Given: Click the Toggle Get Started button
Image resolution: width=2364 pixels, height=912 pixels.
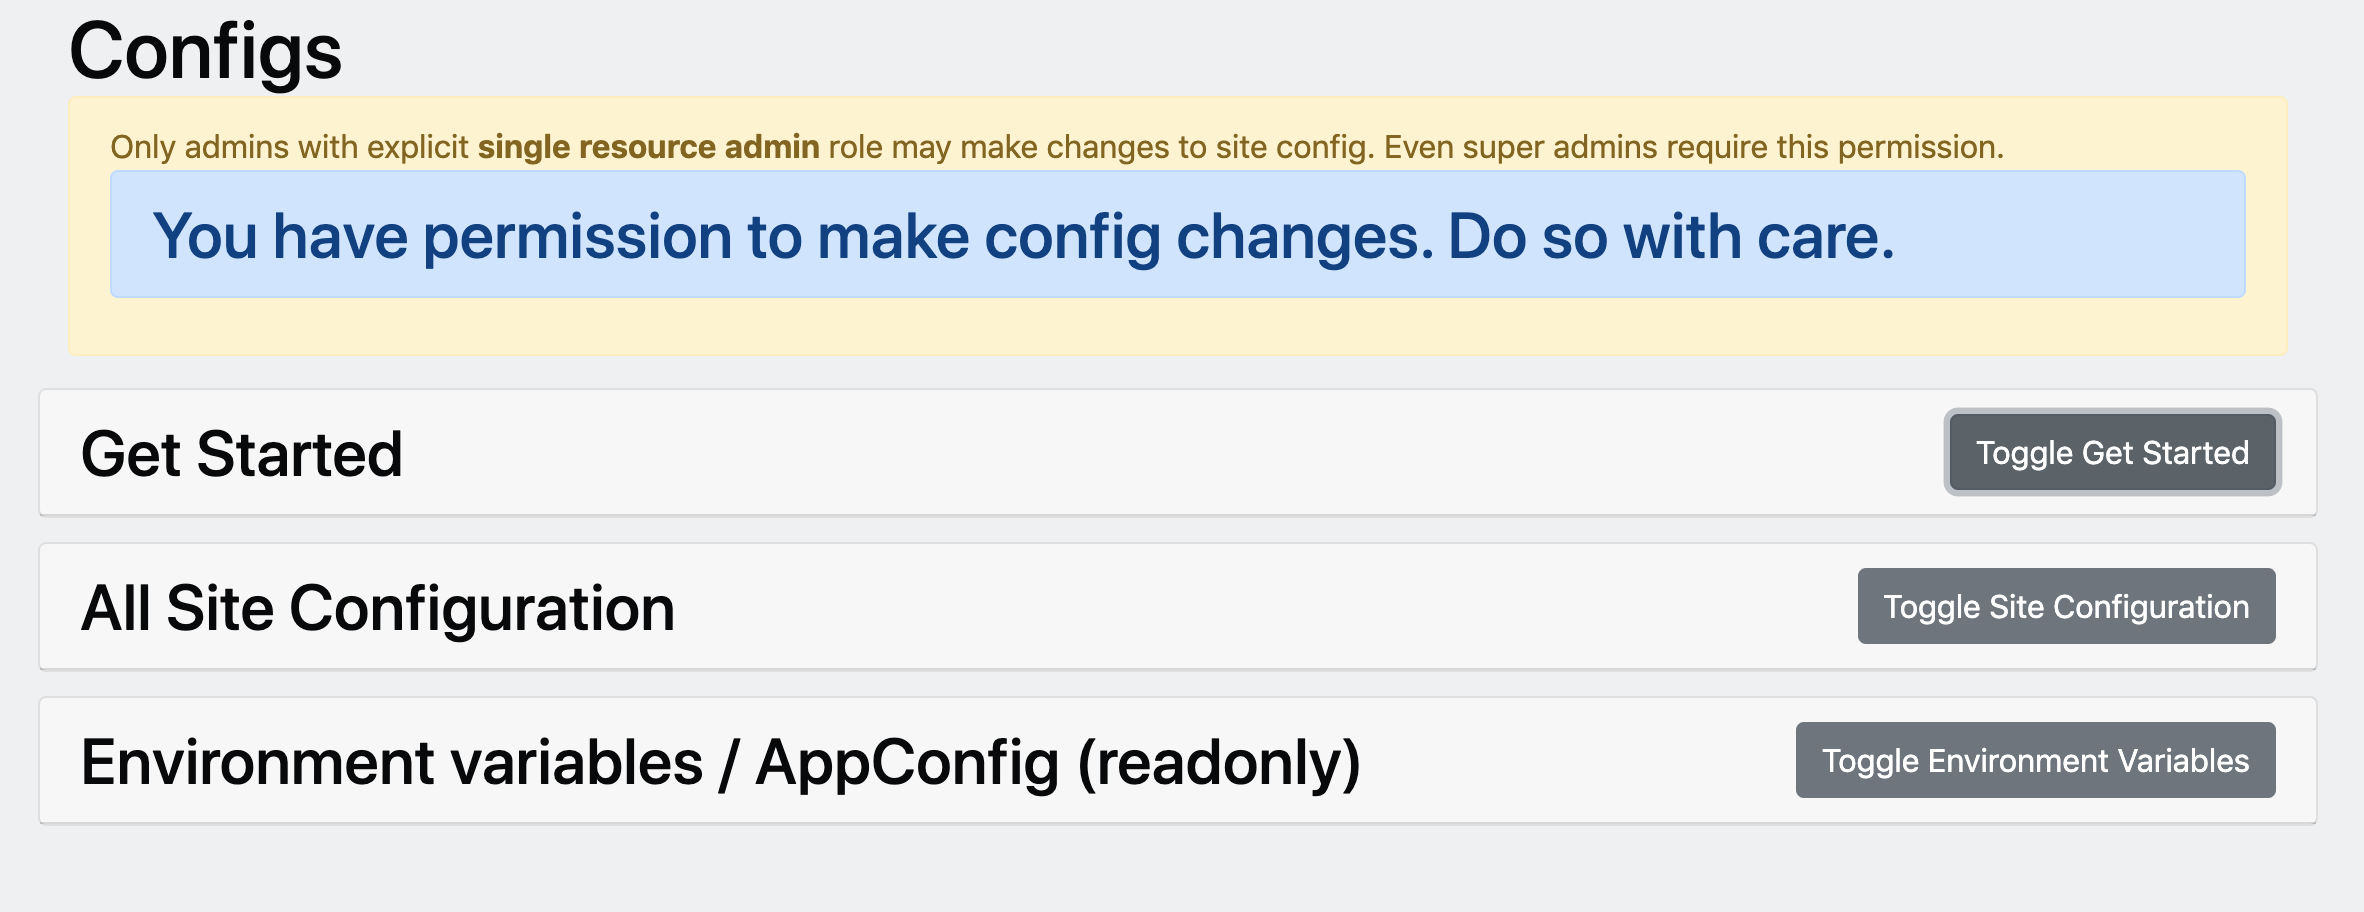Looking at the screenshot, I should click(2112, 453).
